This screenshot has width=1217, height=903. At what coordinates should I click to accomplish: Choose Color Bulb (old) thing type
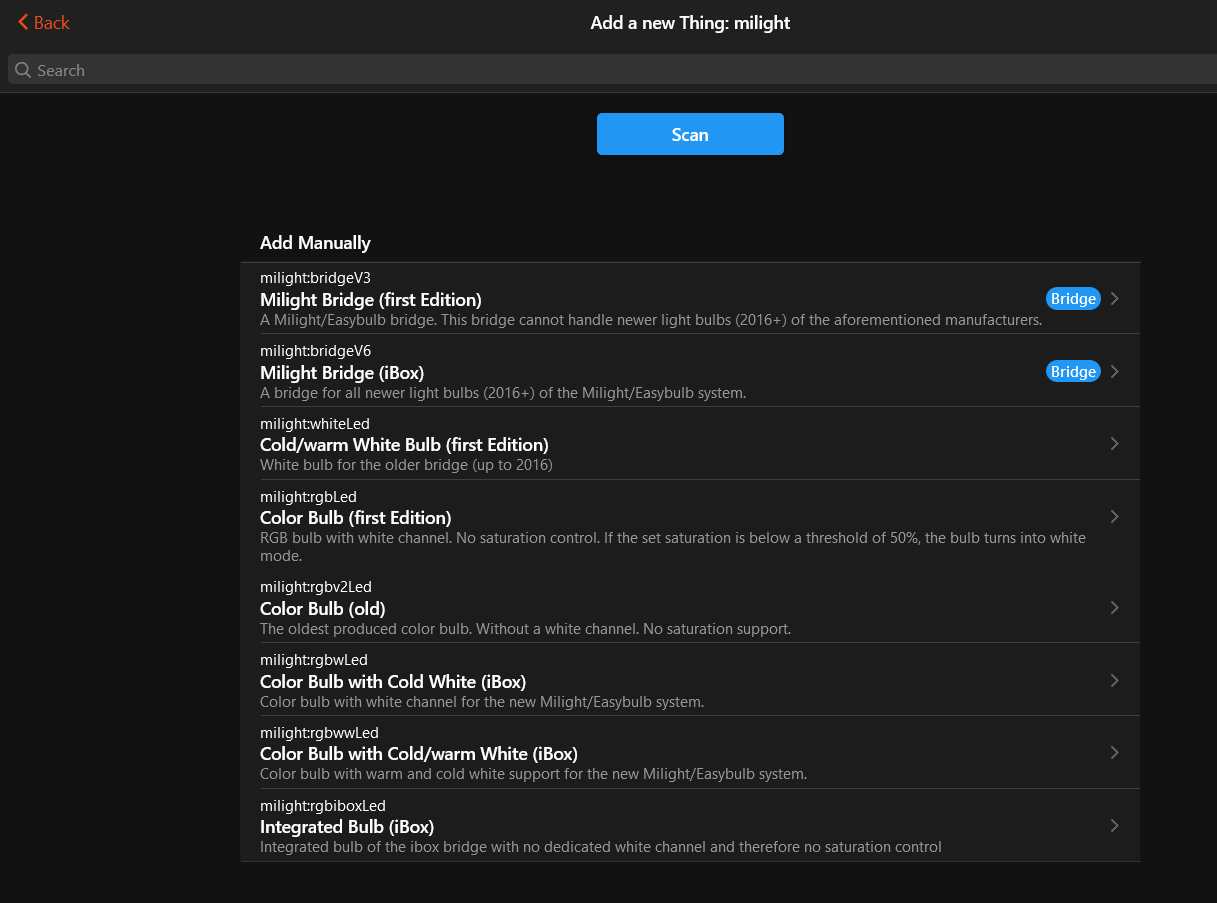point(322,609)
